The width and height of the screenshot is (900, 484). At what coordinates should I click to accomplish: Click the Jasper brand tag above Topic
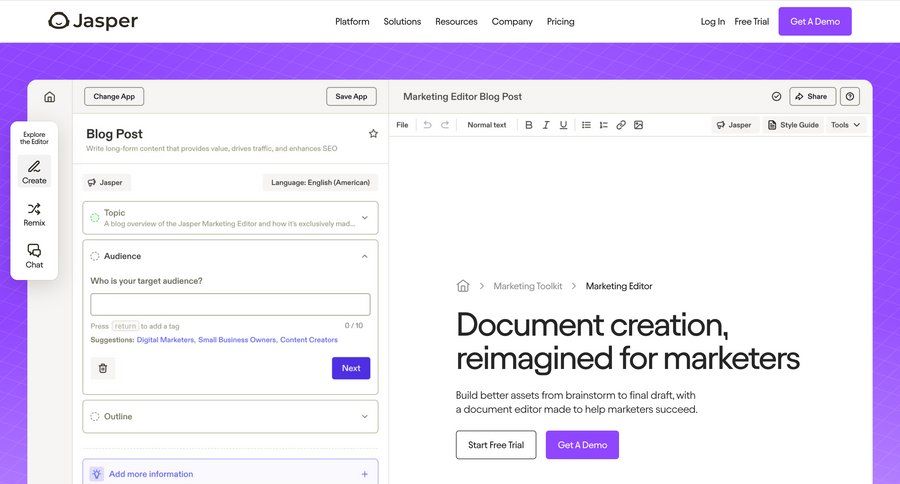click(106, 183)
